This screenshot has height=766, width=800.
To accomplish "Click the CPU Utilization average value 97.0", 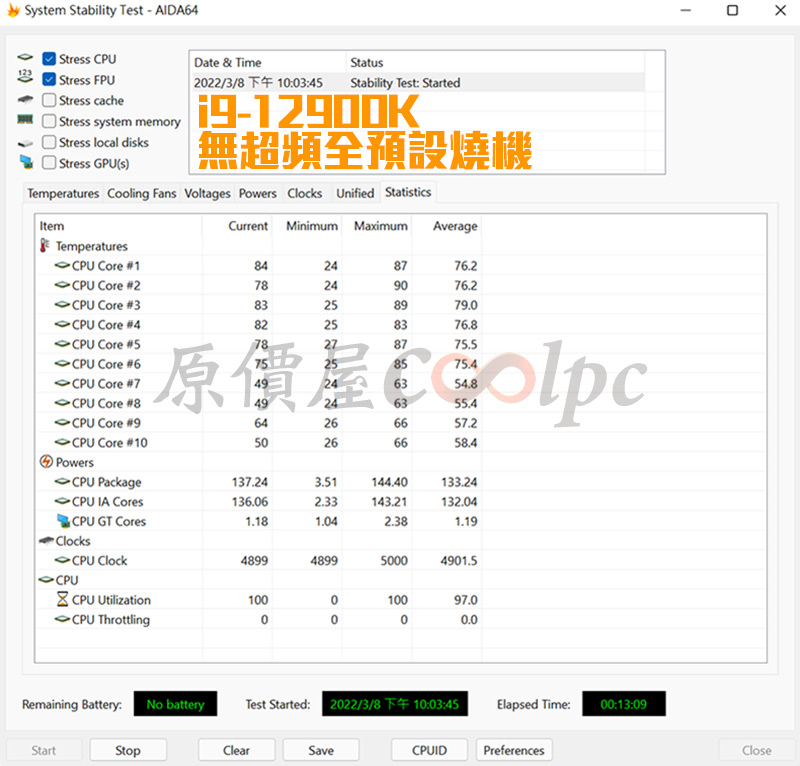I will pyautogui.click(x=466, y=600).
